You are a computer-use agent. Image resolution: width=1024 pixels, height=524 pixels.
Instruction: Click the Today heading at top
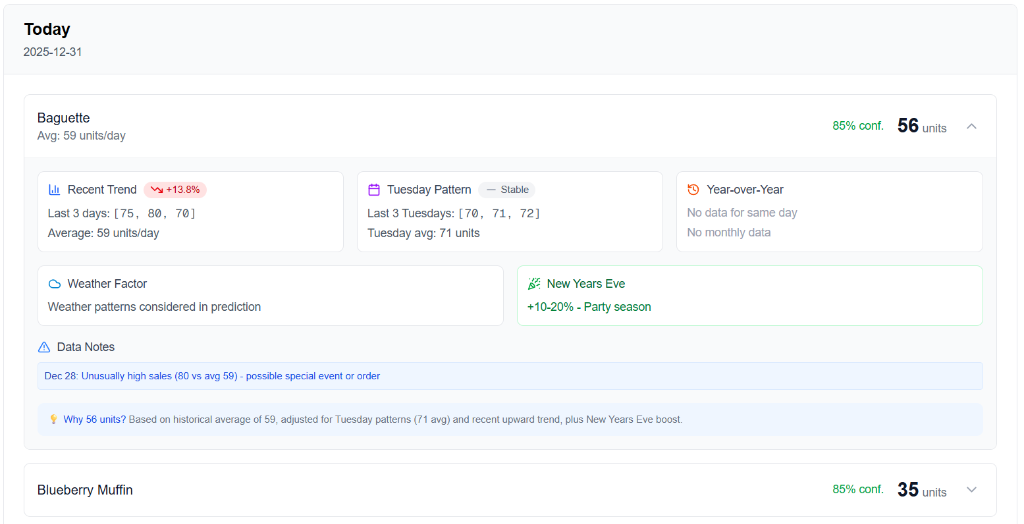[x=47, y=30]
